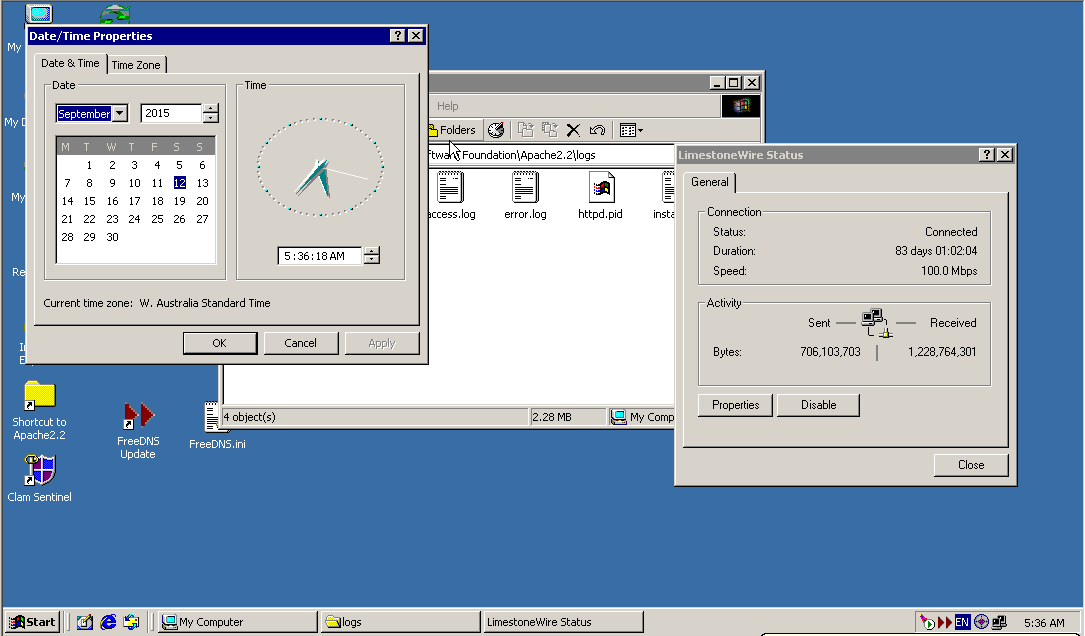Click the FreeDNS red arrows tray icon
This screenshot has height=636, width=1085.
click(945, 621)
